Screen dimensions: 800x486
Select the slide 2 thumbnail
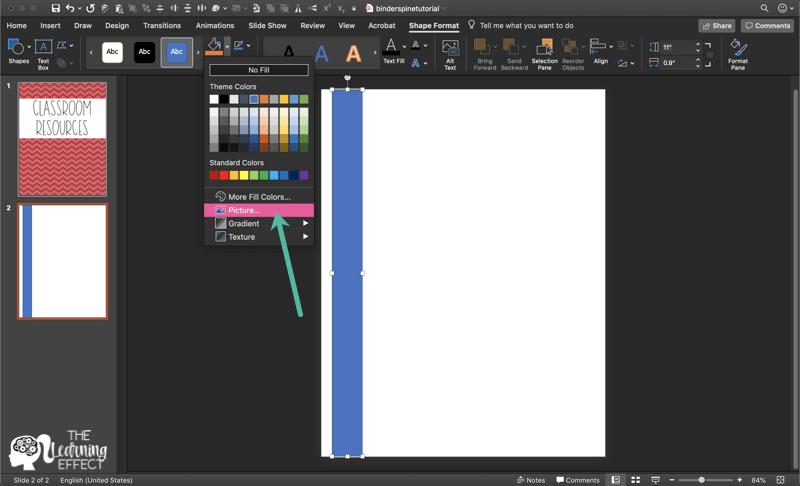[x=62, y=261]
